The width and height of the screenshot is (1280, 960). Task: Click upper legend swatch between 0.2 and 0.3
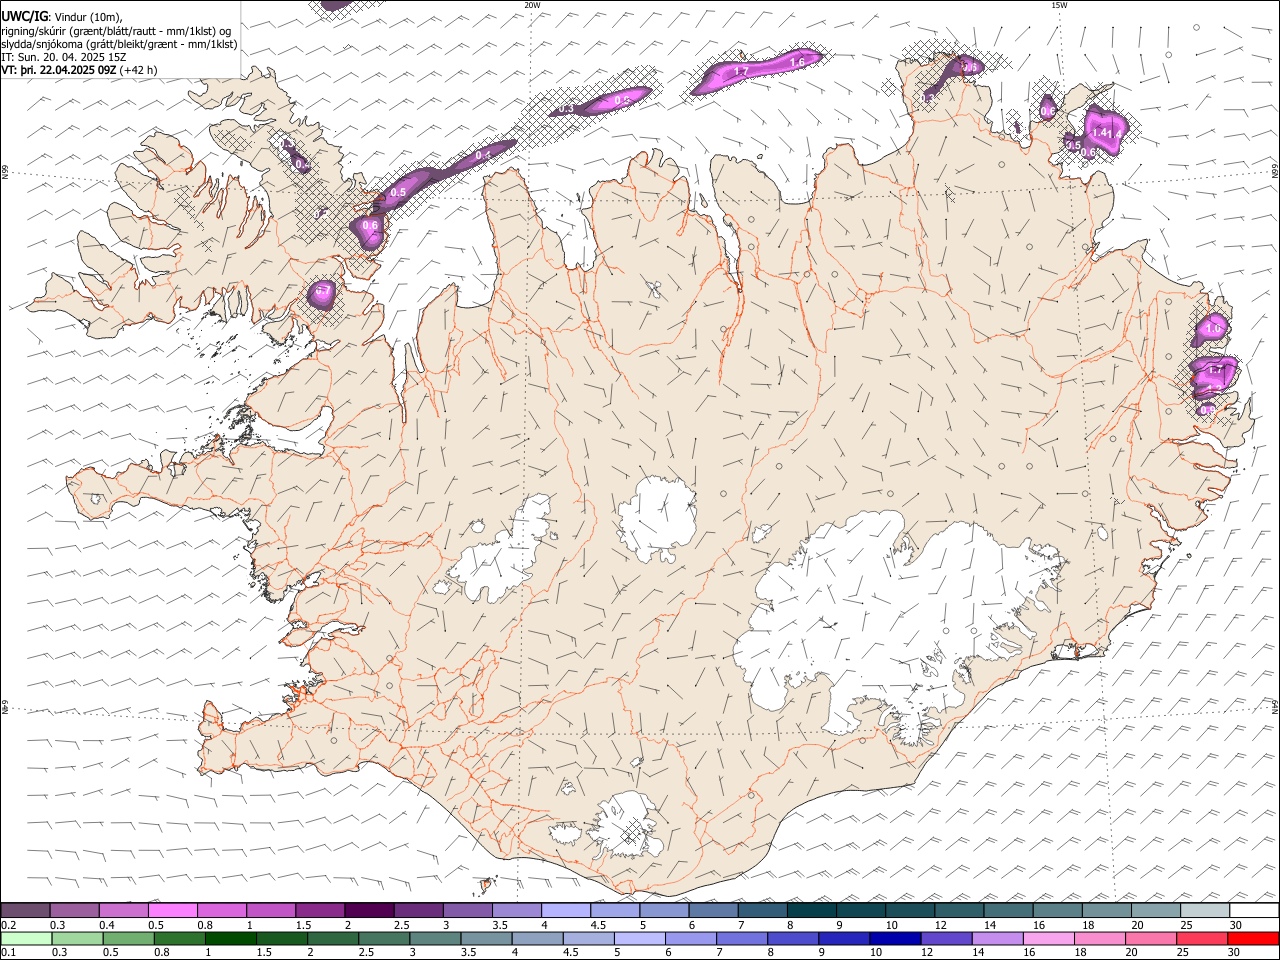pos(25,910)
